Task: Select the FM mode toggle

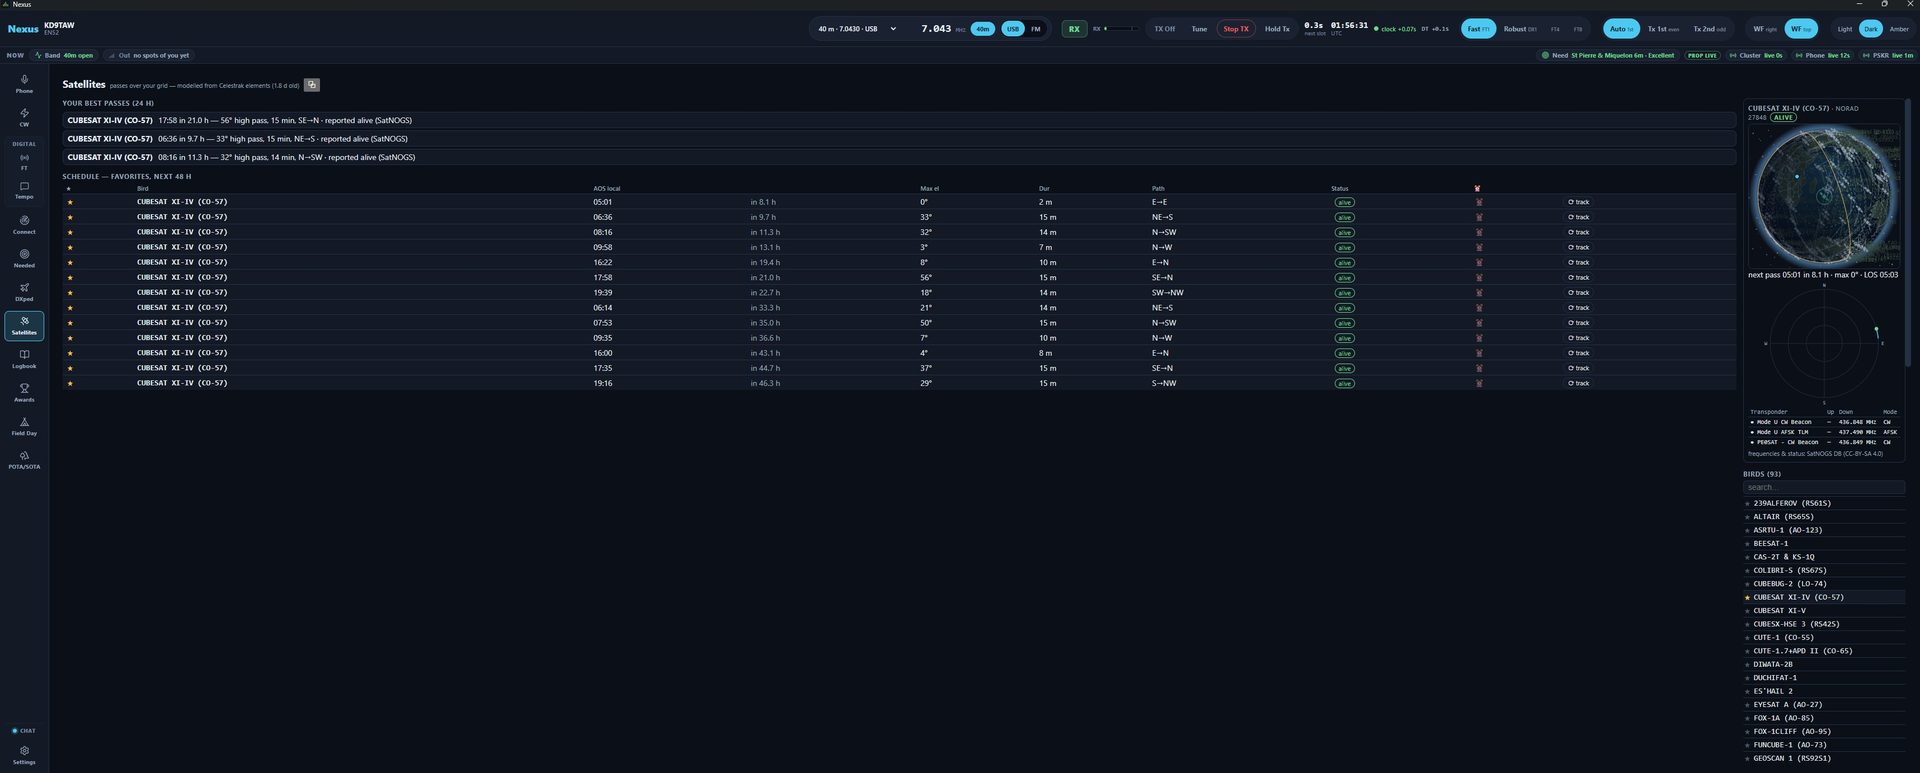Action: coord(1036,29)
